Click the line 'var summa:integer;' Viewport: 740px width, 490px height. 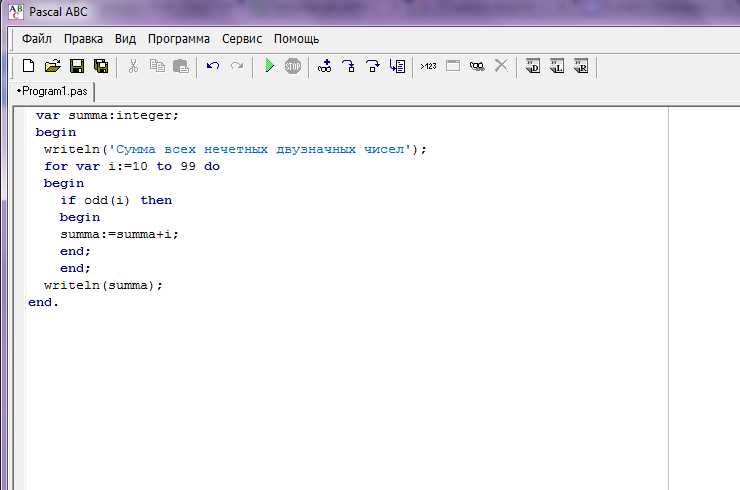(107, 115)
